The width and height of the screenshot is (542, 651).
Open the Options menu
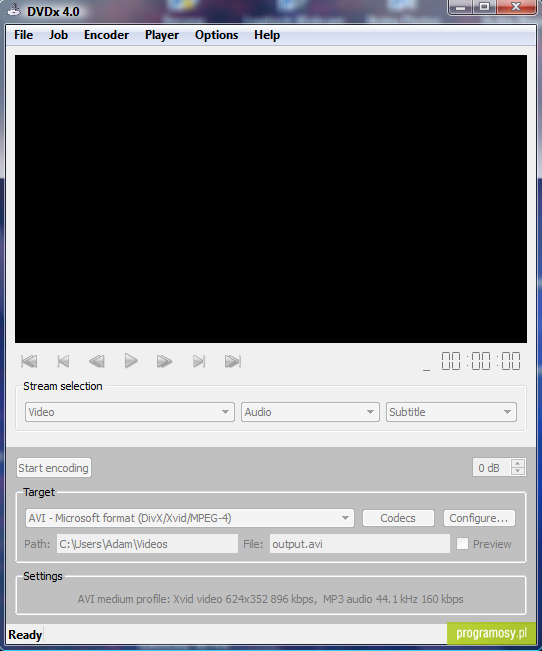pos(216,35)
